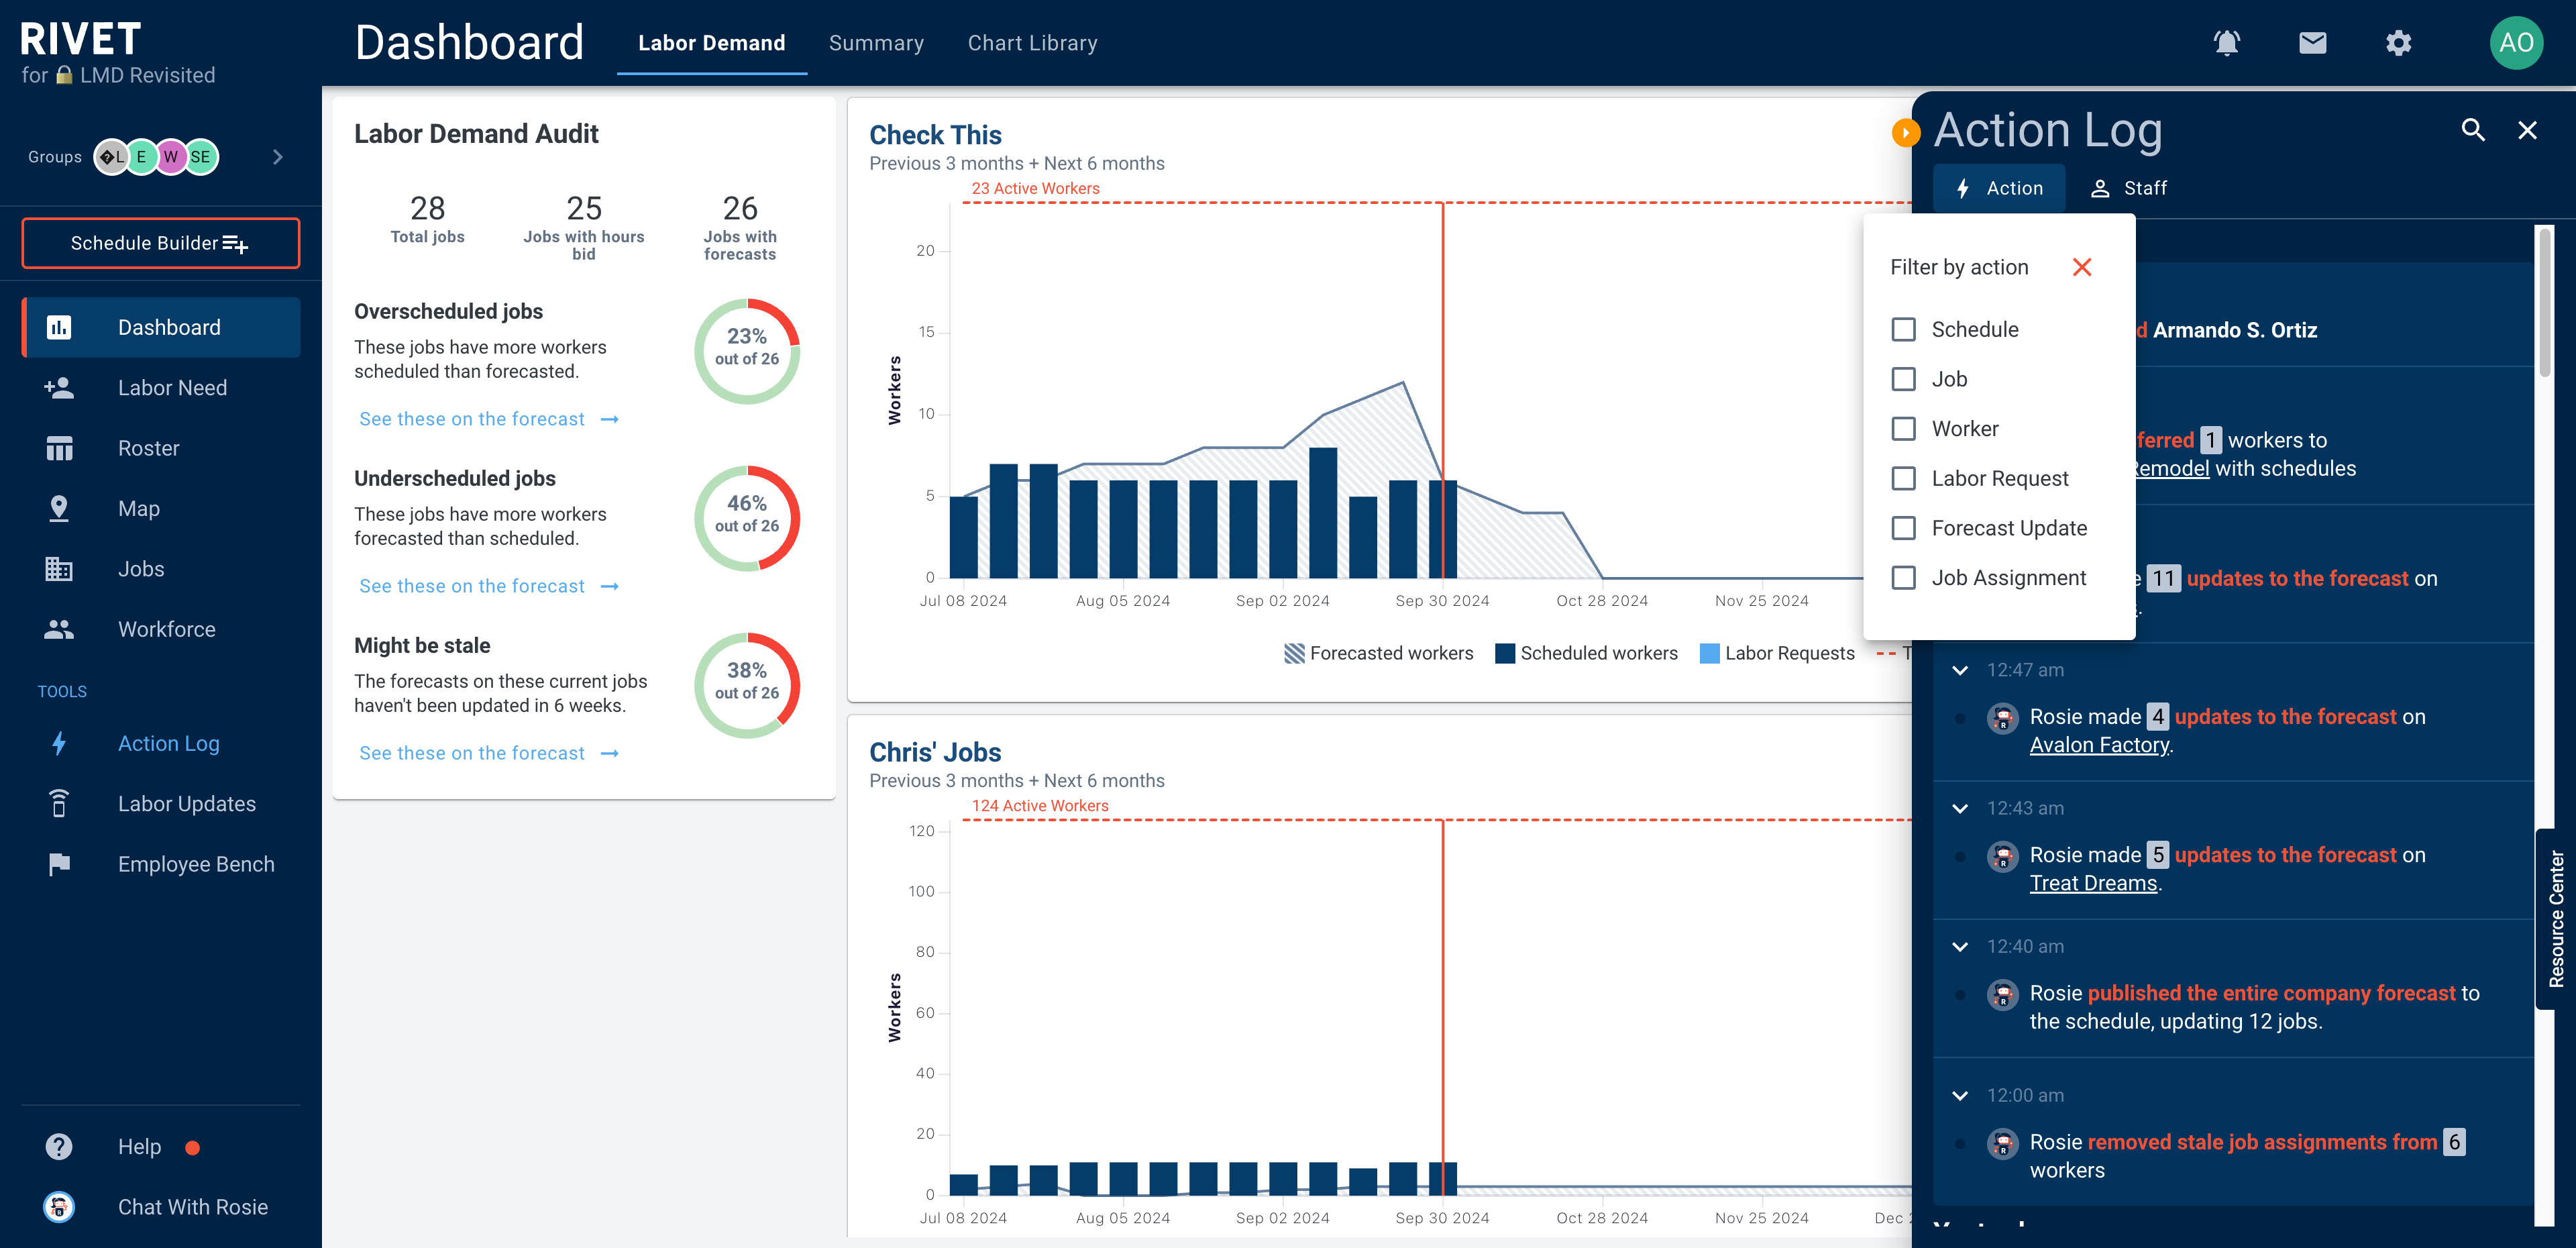Click the 23% overscheduled donut gauge

747,351
